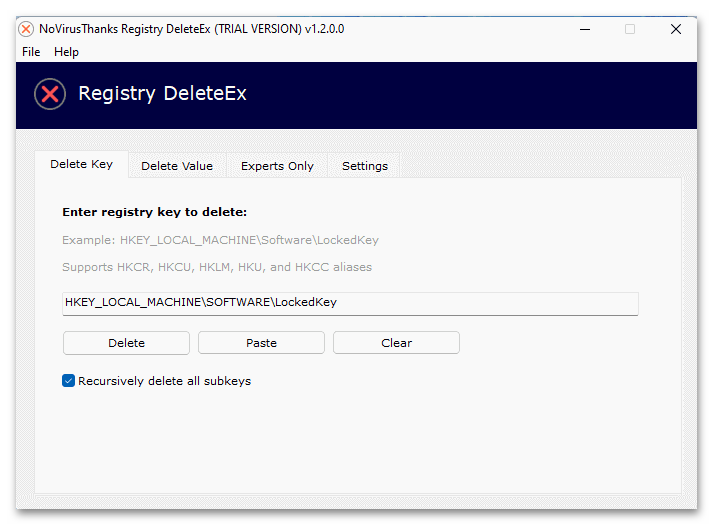This screenshot has height=525, width=713.
Task: Open the Help menu
Action: pos(66,52)
